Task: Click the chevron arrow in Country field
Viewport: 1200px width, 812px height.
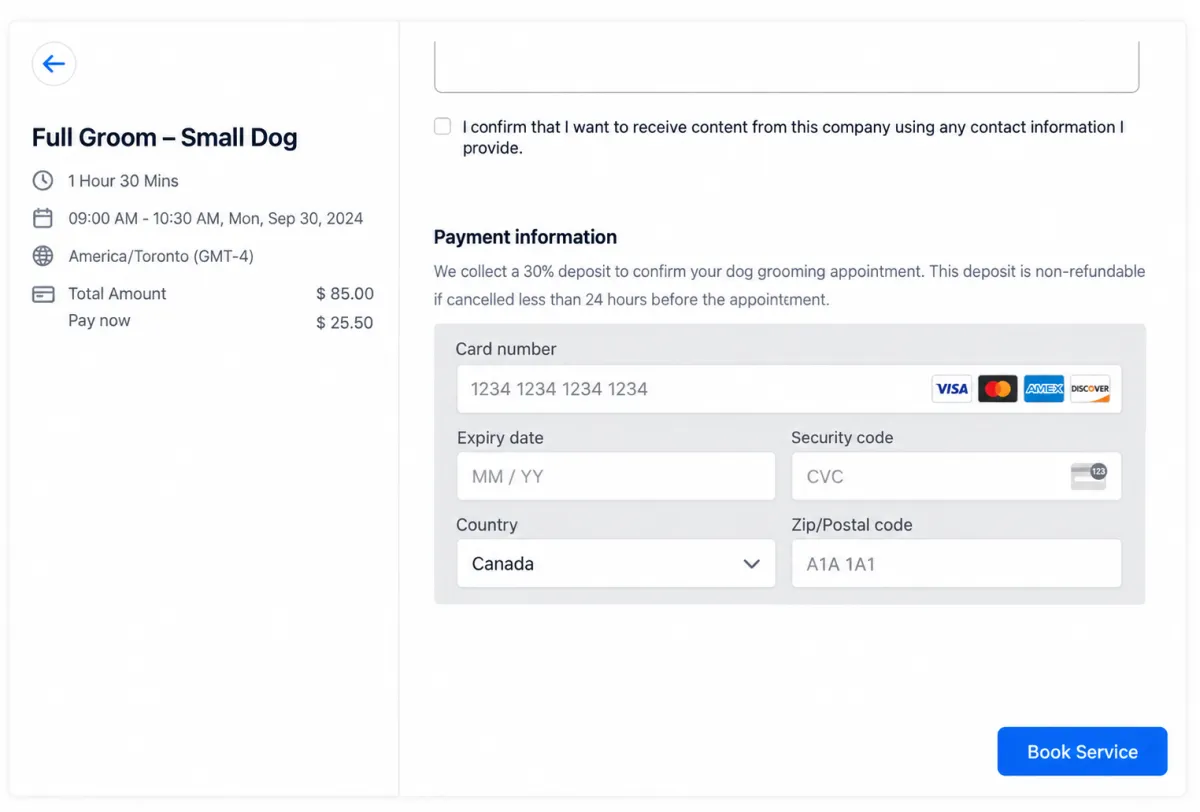Action: (x=752, y=564)
